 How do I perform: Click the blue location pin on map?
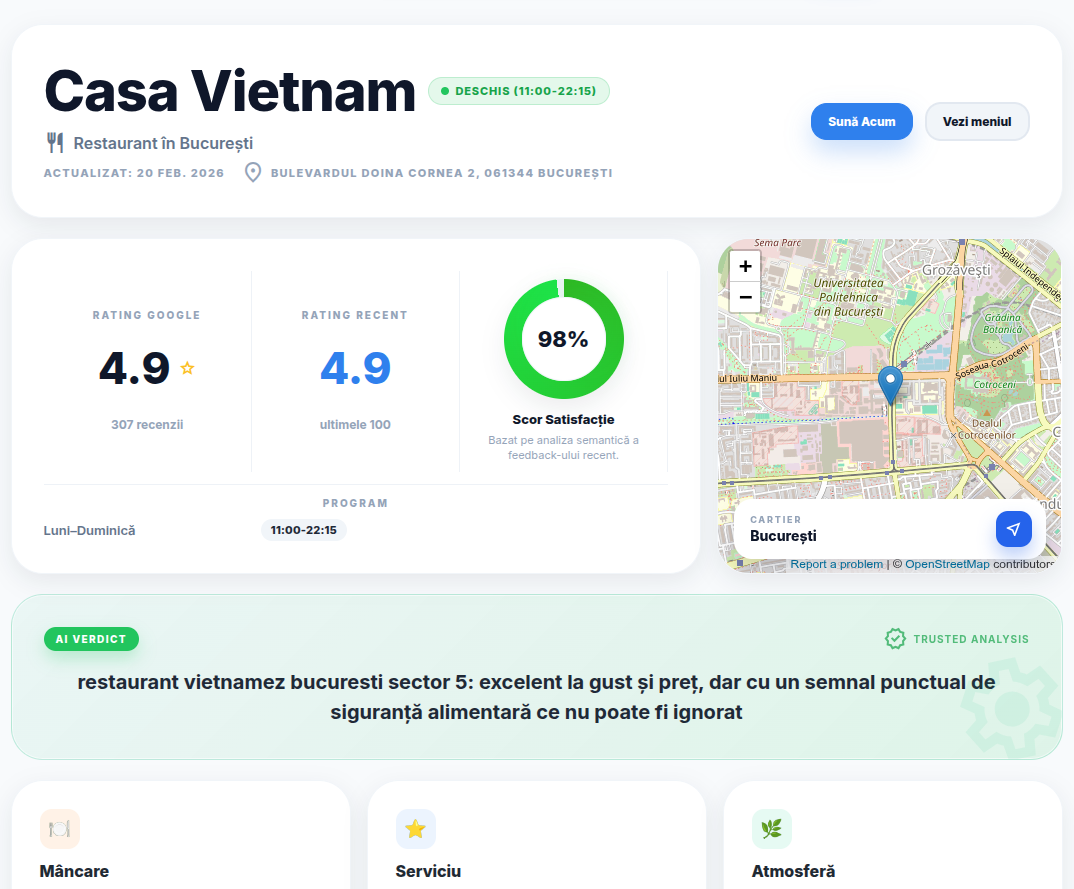click(890, 384)
